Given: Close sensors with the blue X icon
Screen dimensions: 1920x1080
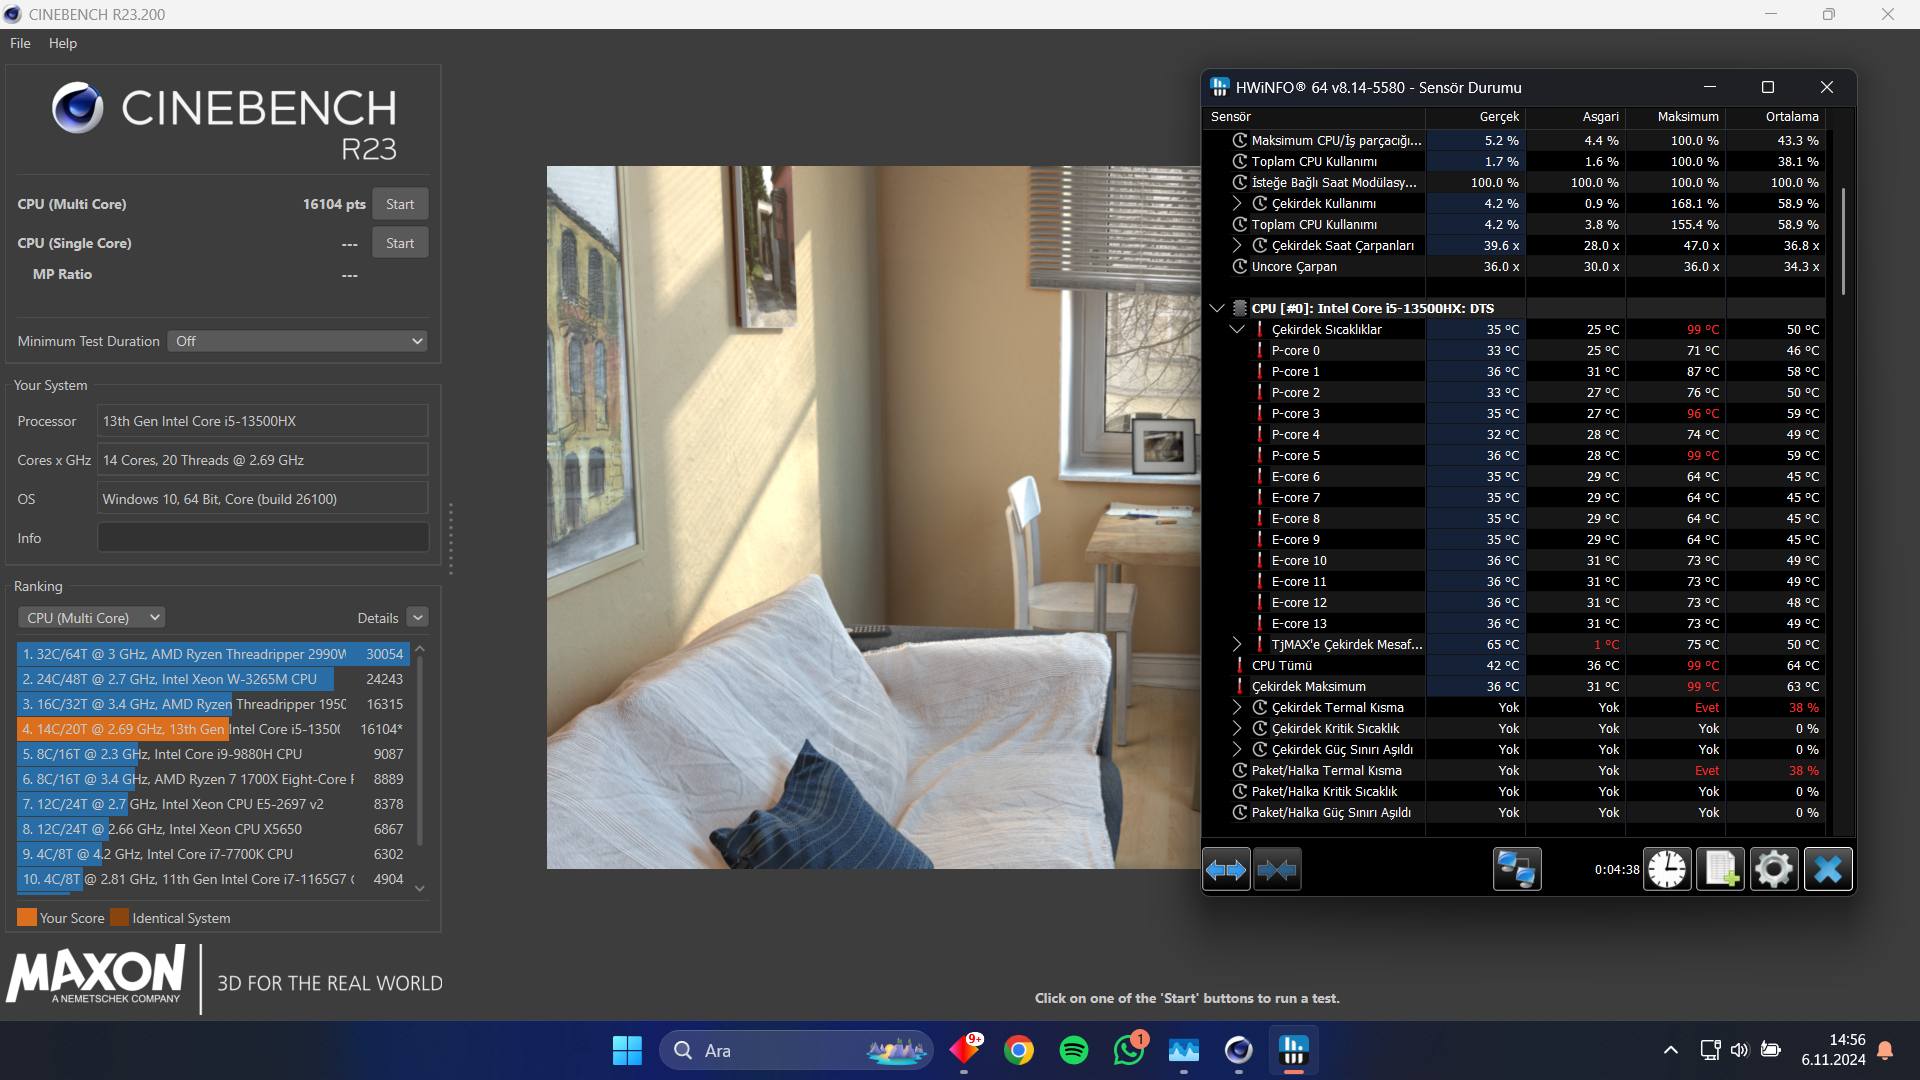Looking at the screenshot, I should [1828, 870].
